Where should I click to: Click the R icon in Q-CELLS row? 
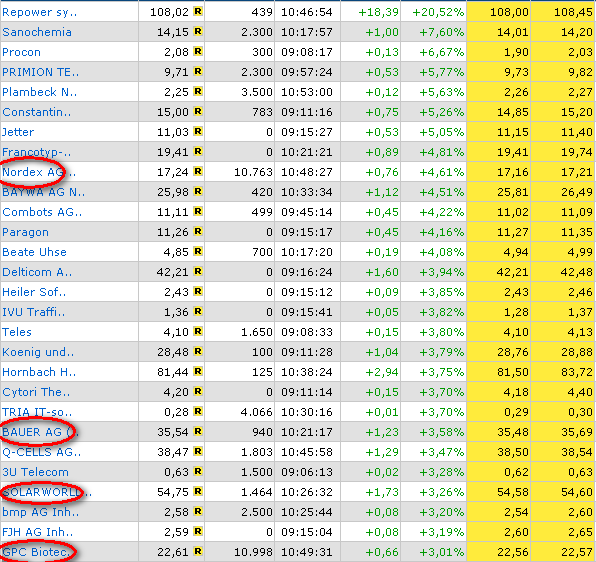pyautogui.click(x=198, y=451)
